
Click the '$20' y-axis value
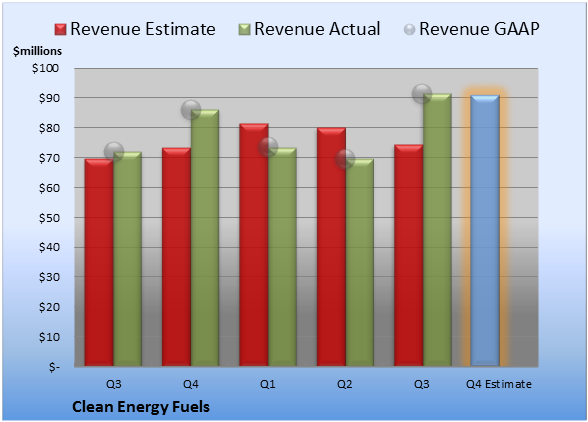point(49,307)
